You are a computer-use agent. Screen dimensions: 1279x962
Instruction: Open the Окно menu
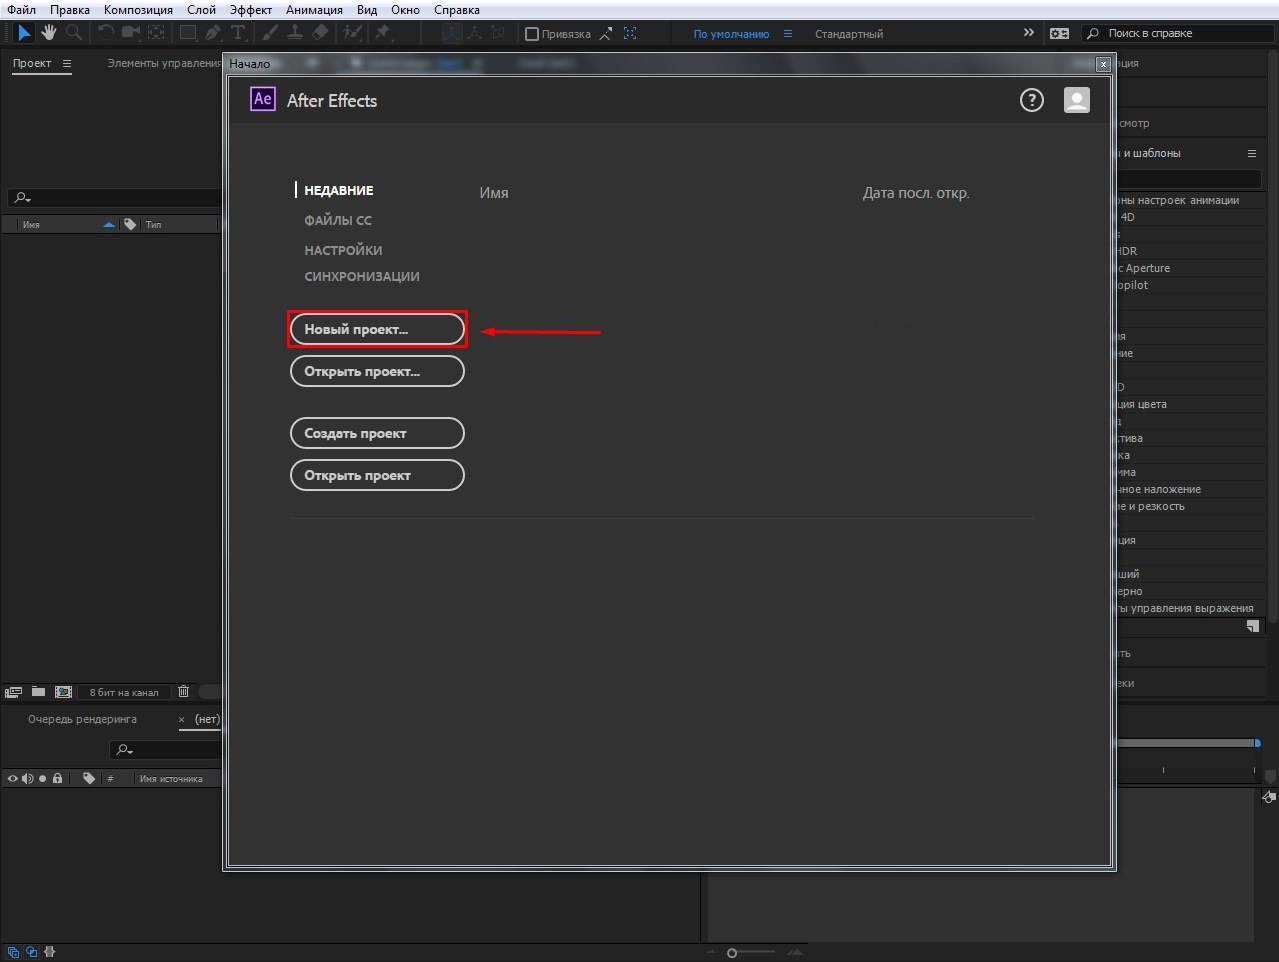[x=405, y=10]
